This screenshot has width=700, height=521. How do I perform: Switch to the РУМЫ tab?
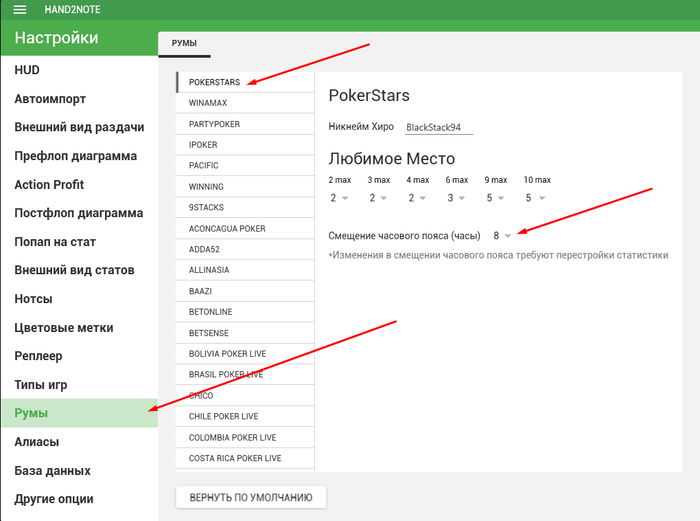(184, 43)
